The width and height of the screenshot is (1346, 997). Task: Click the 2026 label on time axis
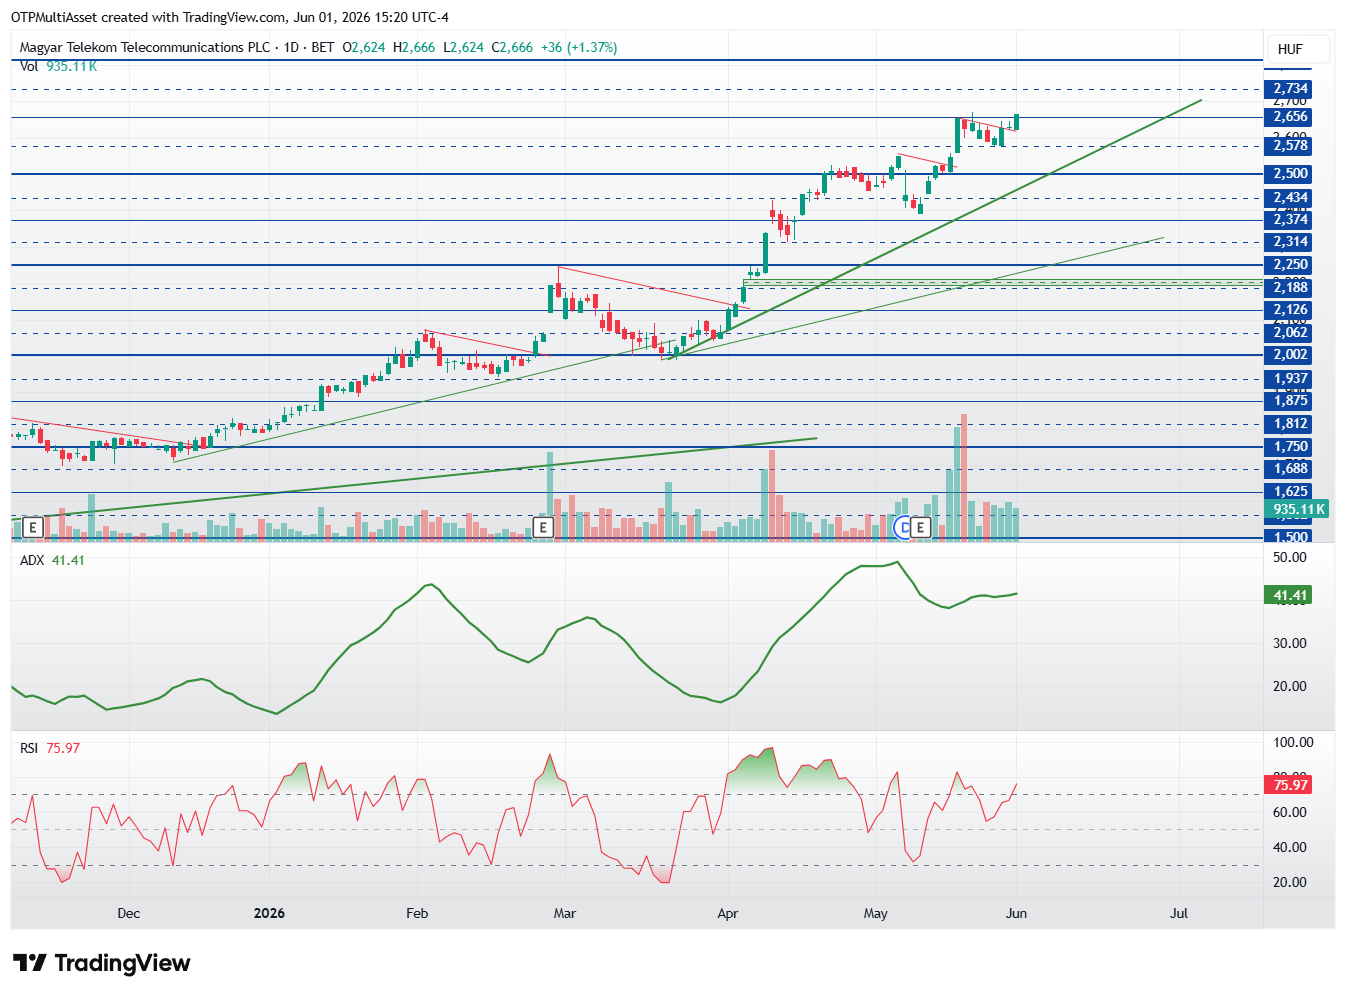coord(269,913)
